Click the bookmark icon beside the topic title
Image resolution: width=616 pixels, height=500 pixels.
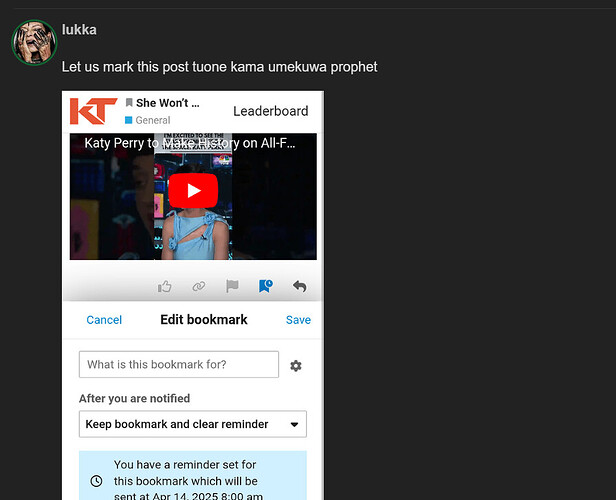(x=129, y=103)
